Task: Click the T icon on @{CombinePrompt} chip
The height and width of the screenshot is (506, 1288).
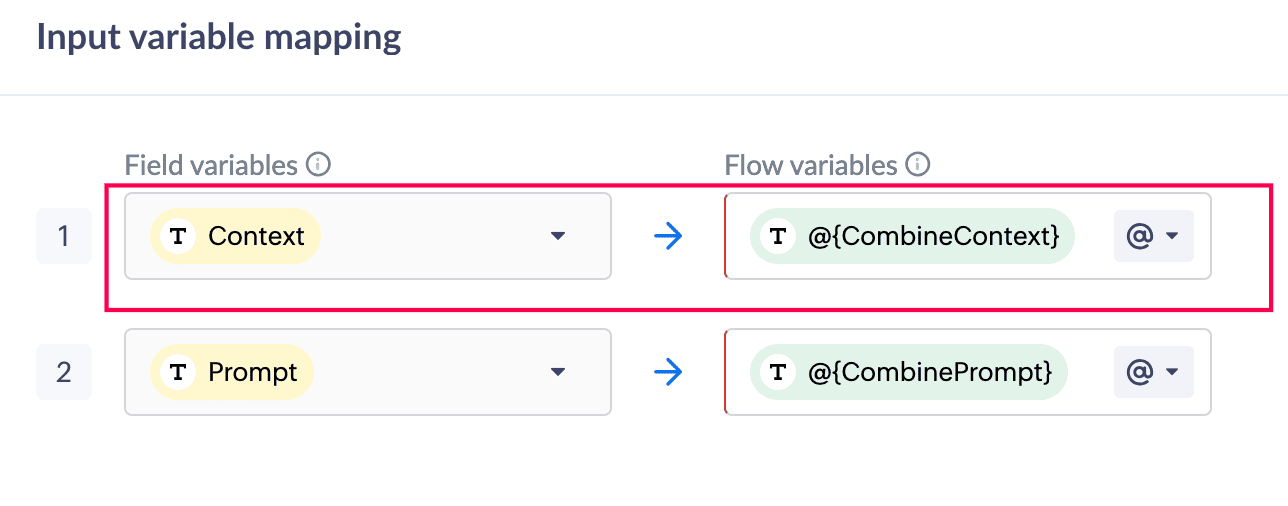Action: [x=778, y=373]
